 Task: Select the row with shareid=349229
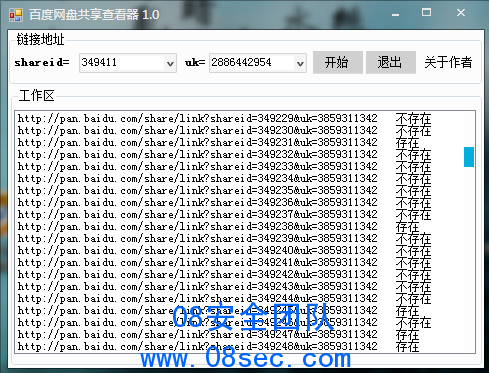(224, 119)
